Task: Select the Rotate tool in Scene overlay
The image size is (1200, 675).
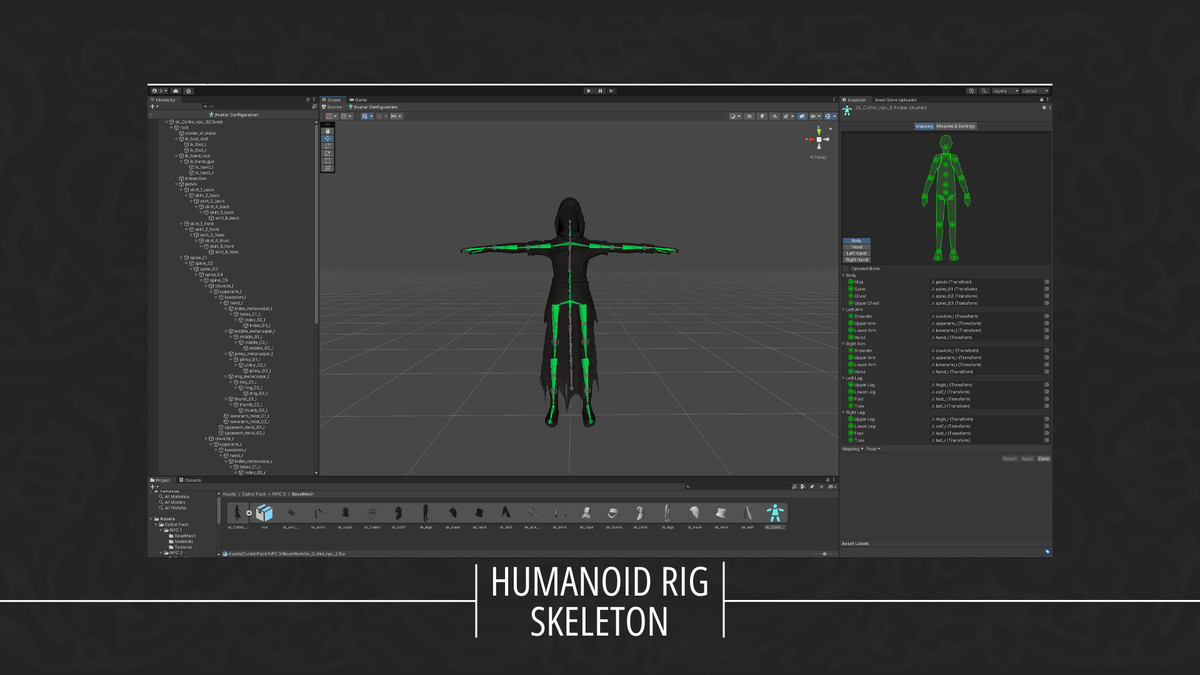Action: [329, 144]
